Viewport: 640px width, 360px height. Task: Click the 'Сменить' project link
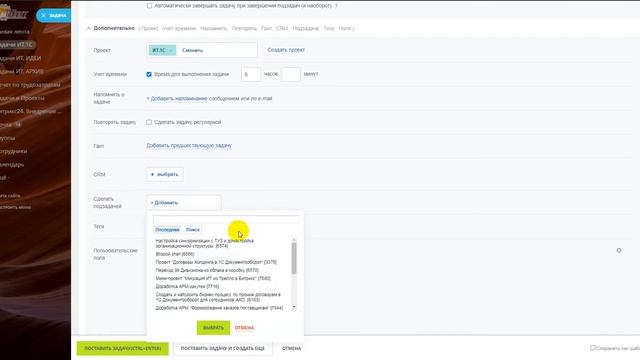point(192,50)
